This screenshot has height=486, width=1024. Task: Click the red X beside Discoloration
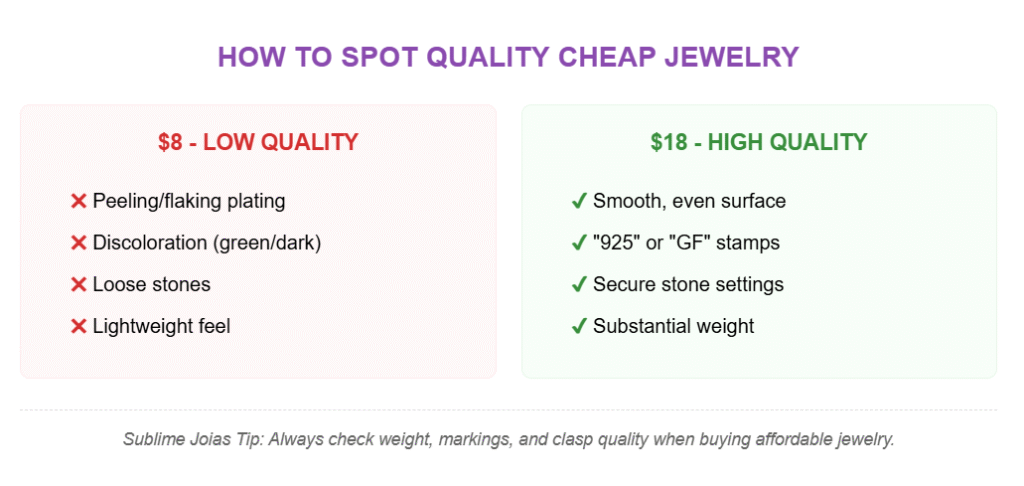point(78,243)
